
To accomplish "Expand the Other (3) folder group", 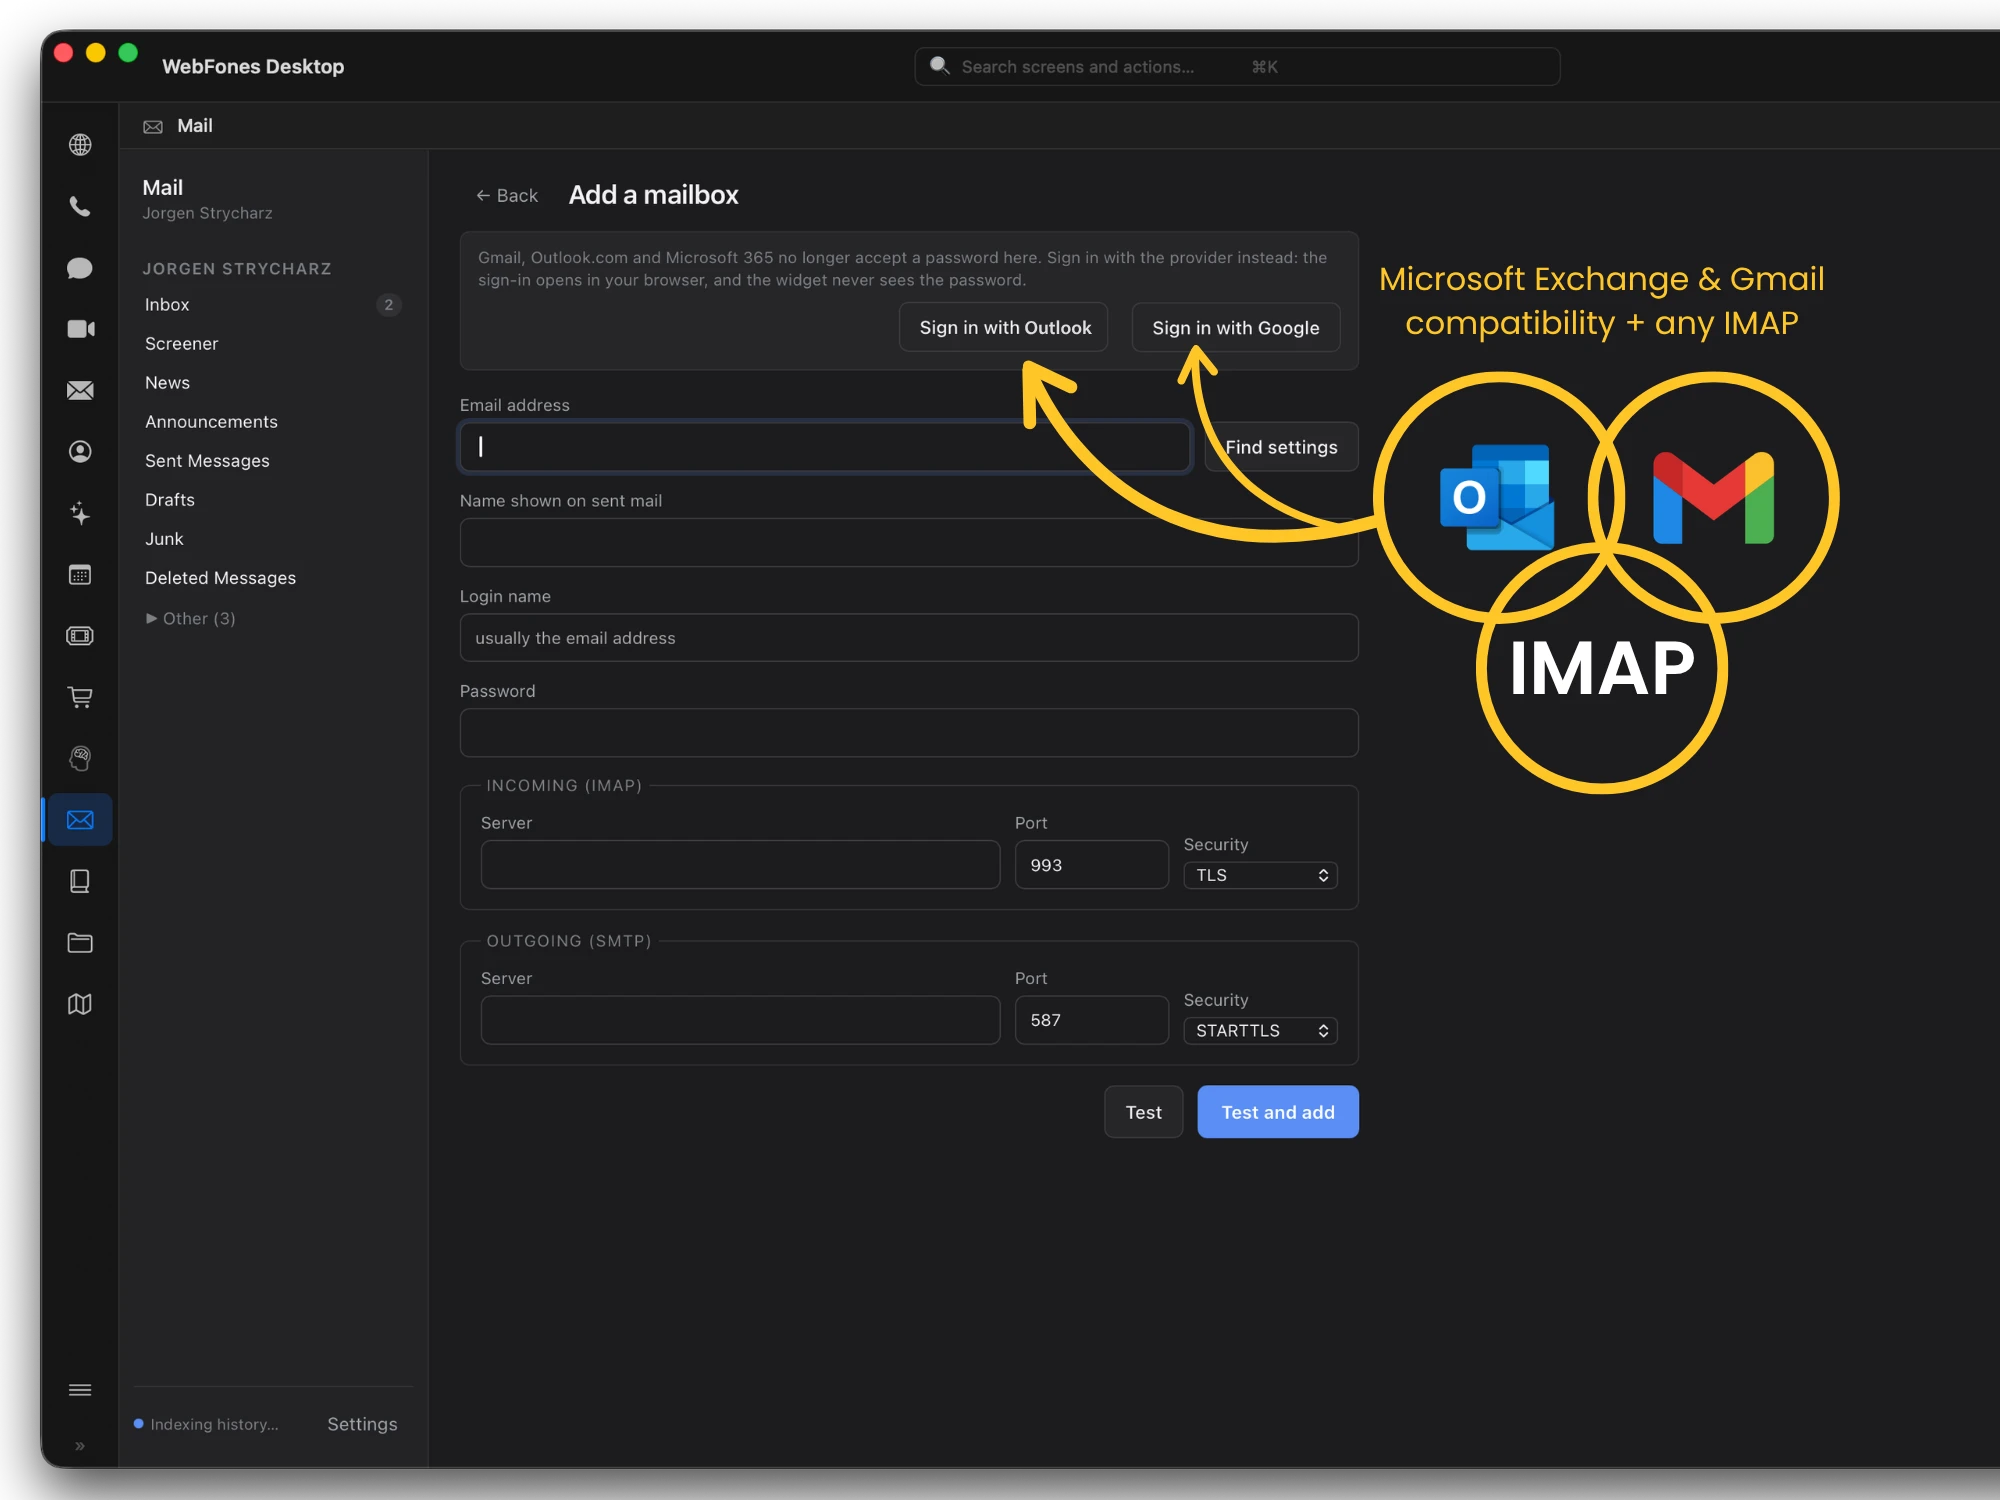I will (190, 618).
